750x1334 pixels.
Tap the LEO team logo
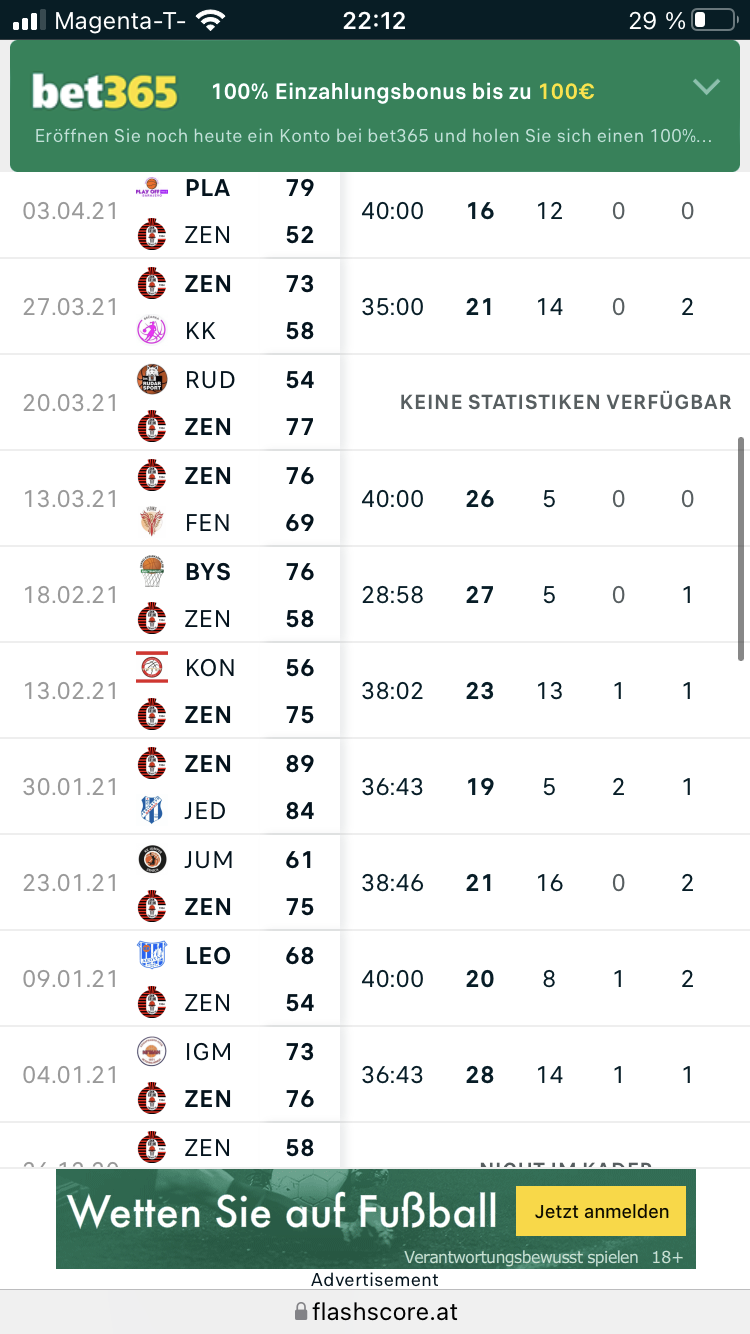point(152,955)
